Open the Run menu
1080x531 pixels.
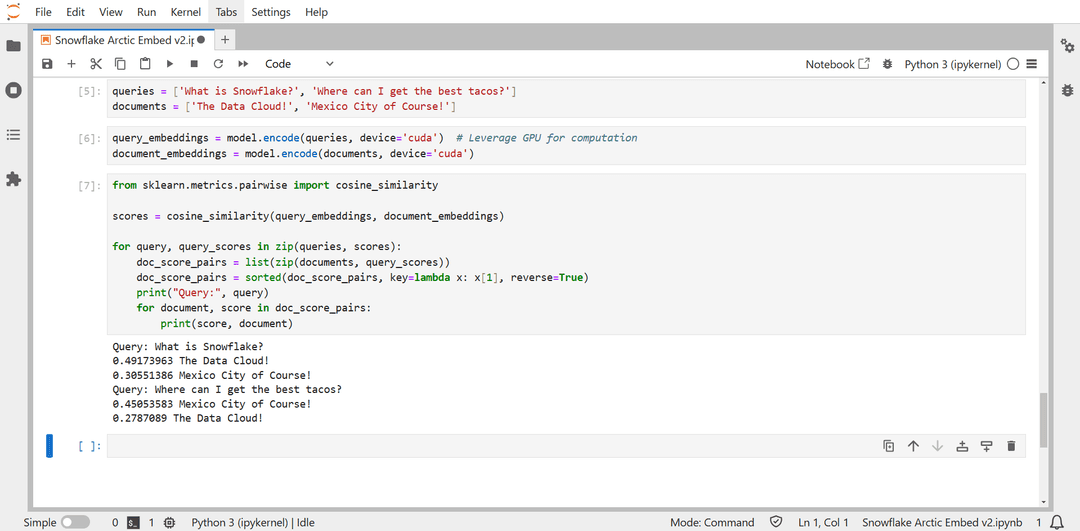(x=146, y=12)
